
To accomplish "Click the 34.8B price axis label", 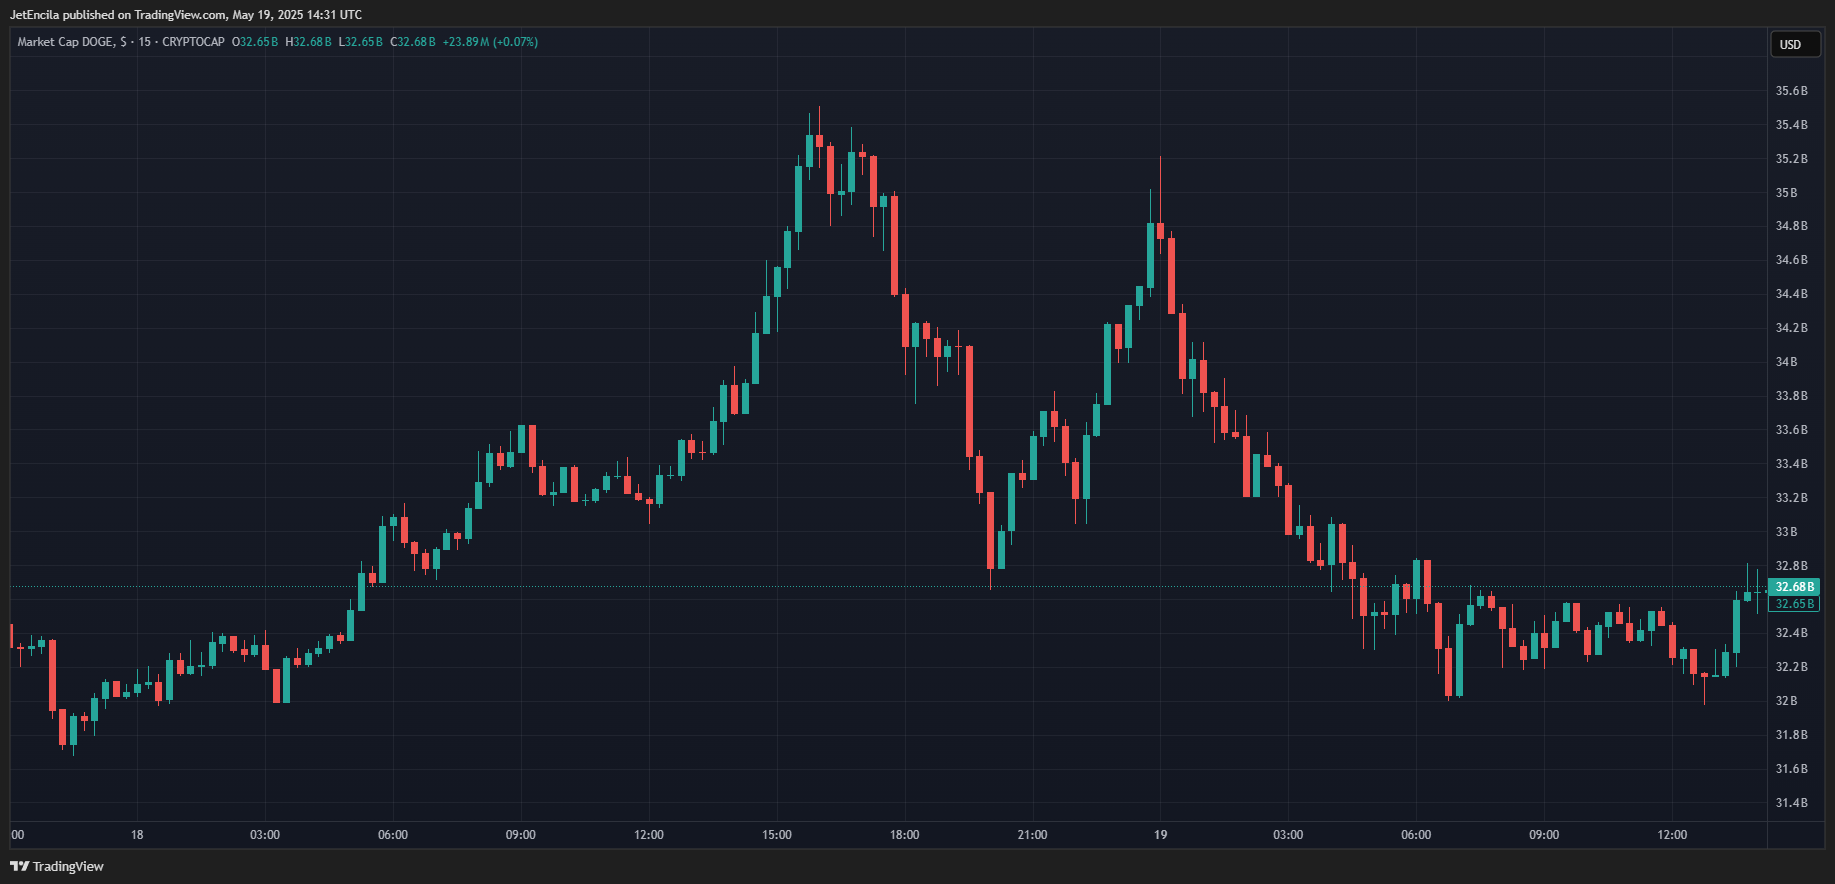I will coord(1791,226).
